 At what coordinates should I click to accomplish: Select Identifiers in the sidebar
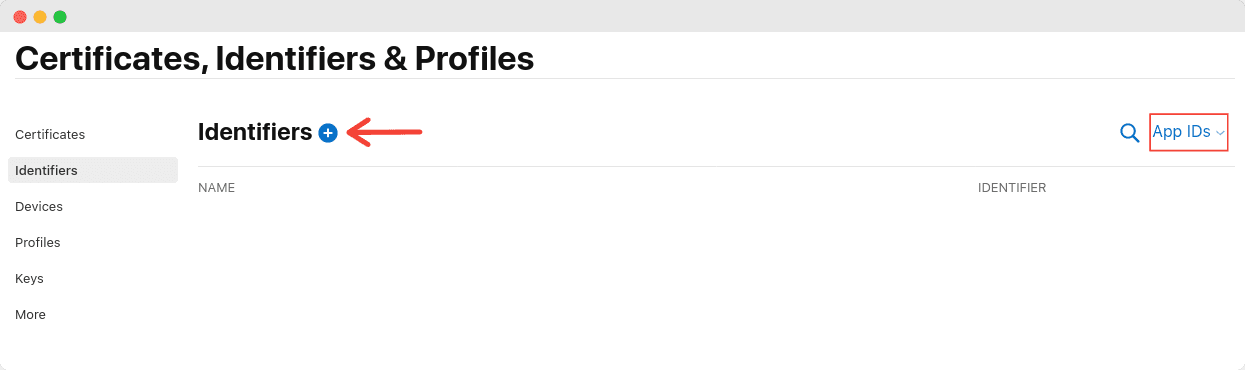(93, 170)
